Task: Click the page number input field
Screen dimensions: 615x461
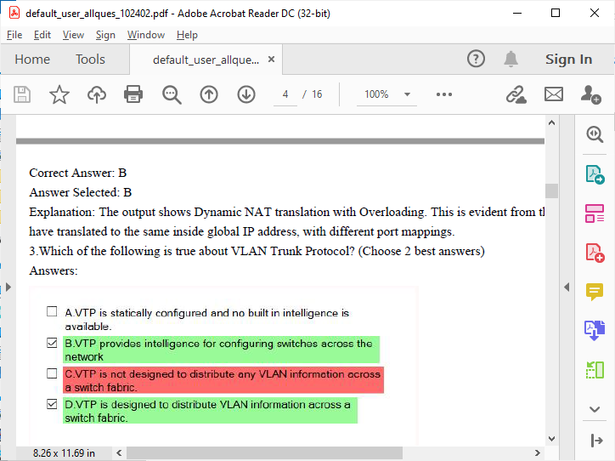Action: pyautogui.click(x=286, y=95)
